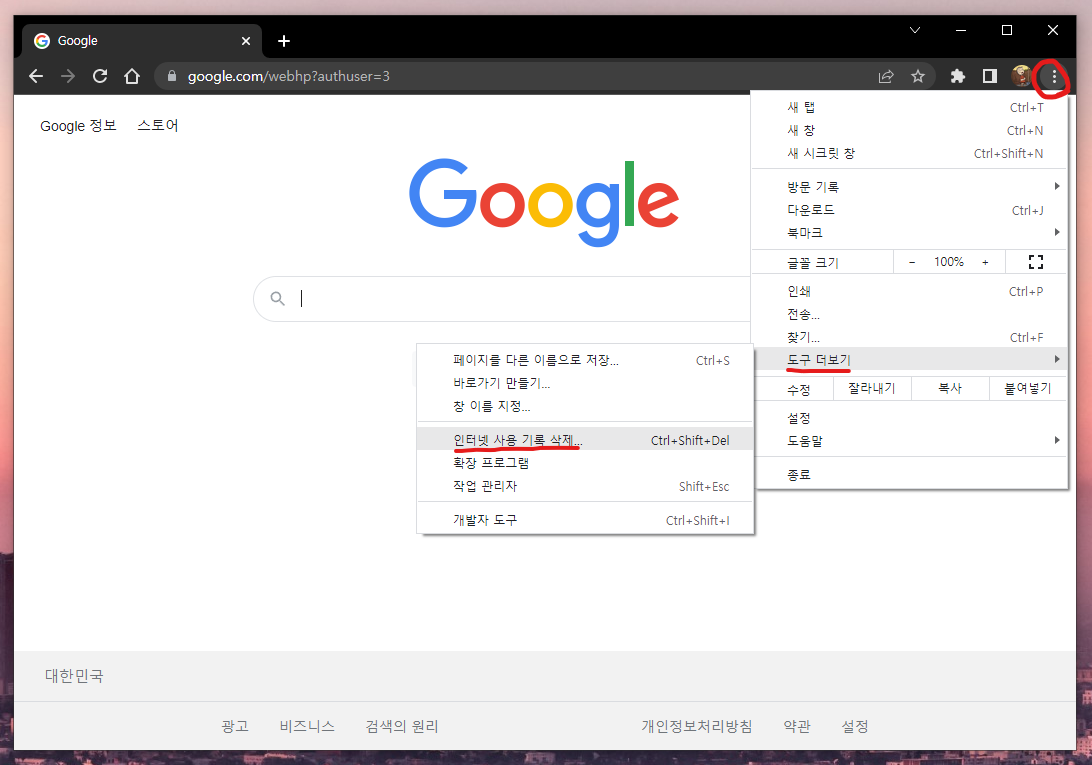Click the address bar URL
1092x765 pixels.
[x=288, y=77]
